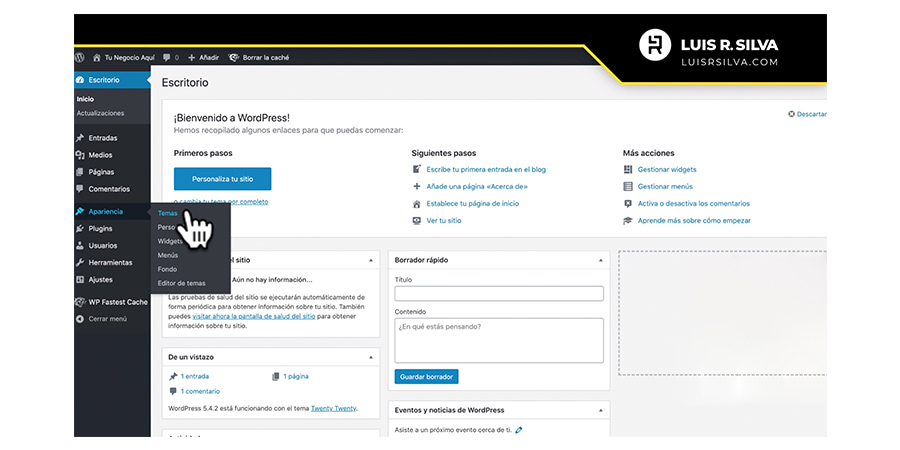Click the Herramientas wrench icon
The height and width of the screenshot is (450, 900).
[x=80, y=262]
